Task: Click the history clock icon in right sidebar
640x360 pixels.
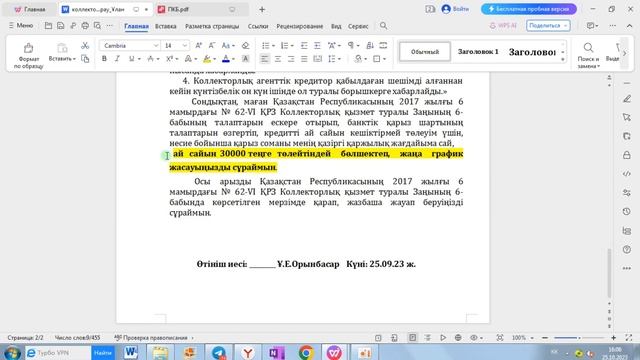Action: (627, 211)
